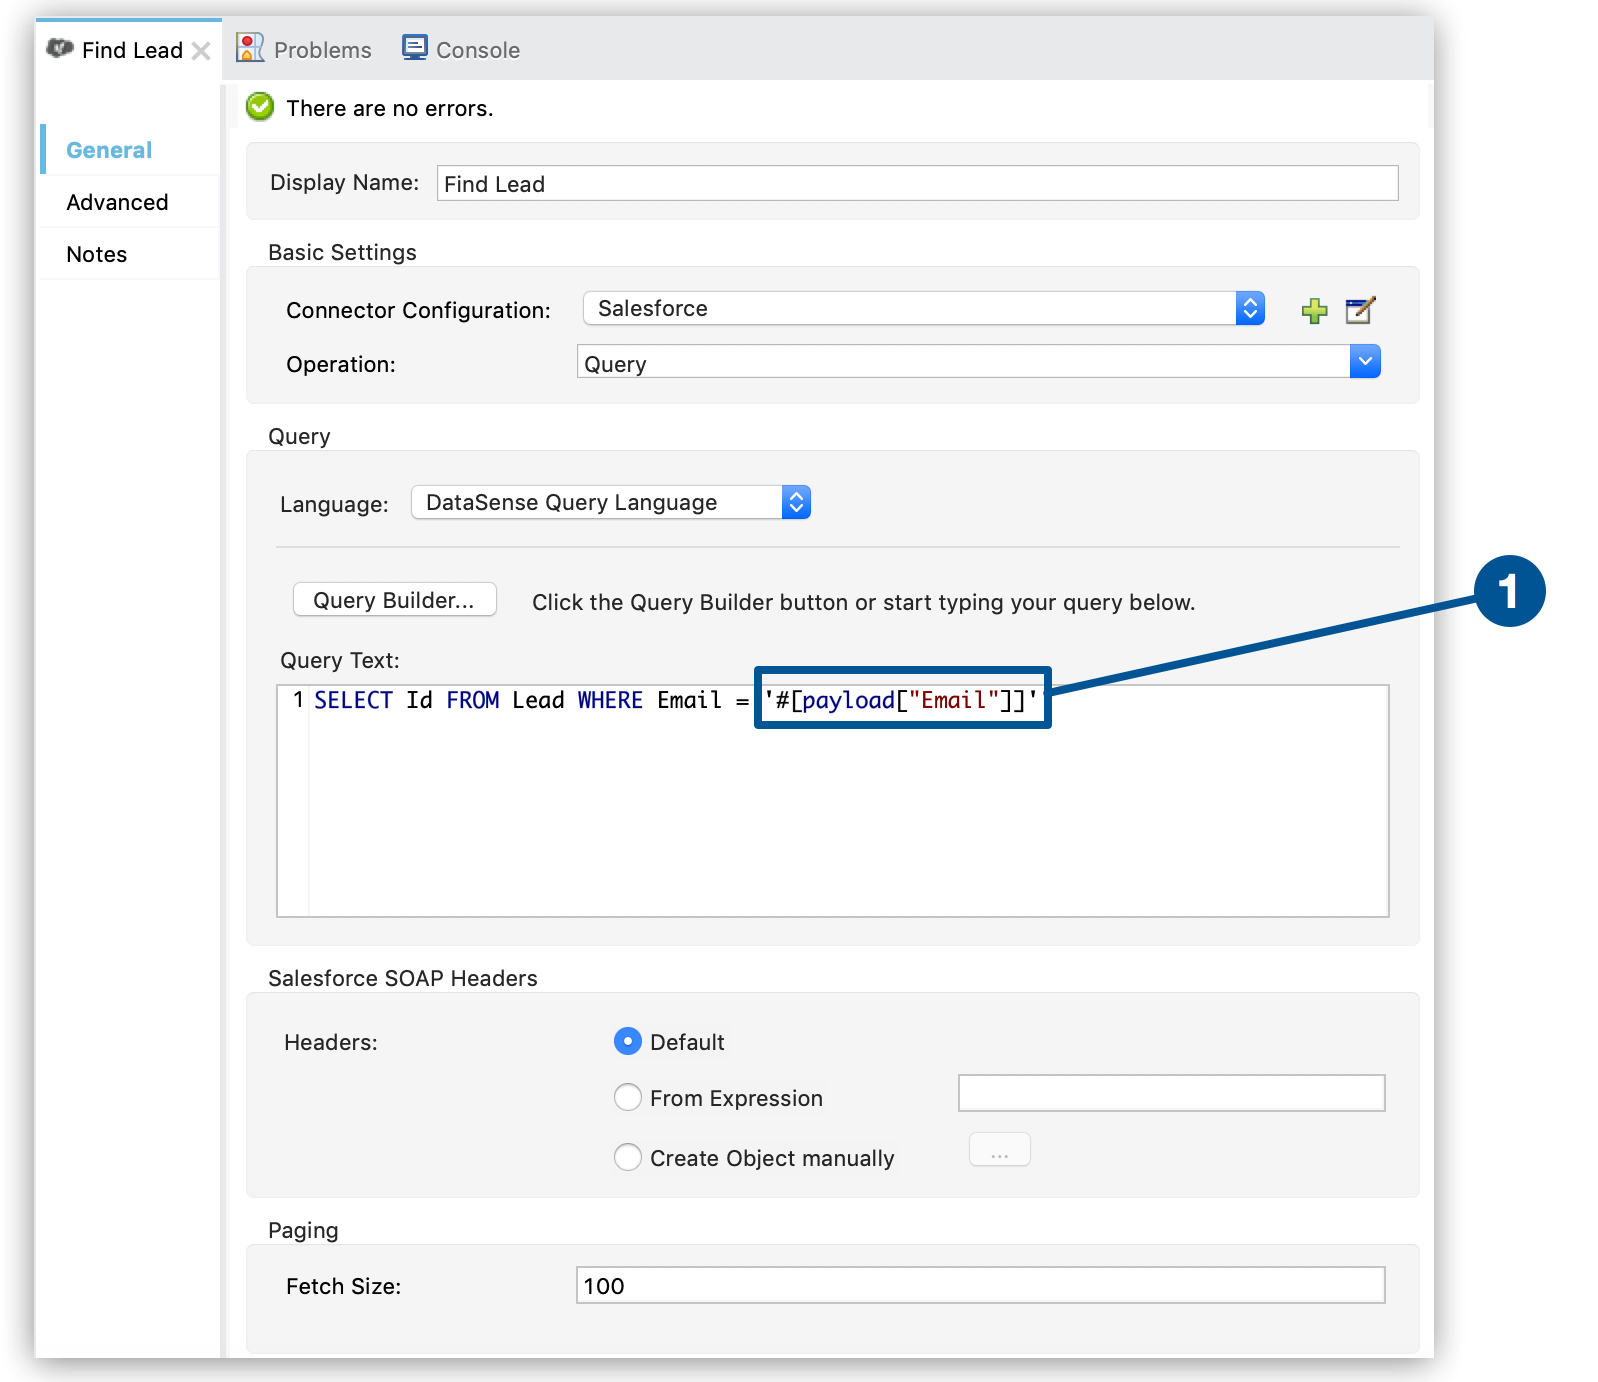This screenshot has width=1598, height=1382.
Task: Switch to the Advanced section
Action: pos(117,202)
